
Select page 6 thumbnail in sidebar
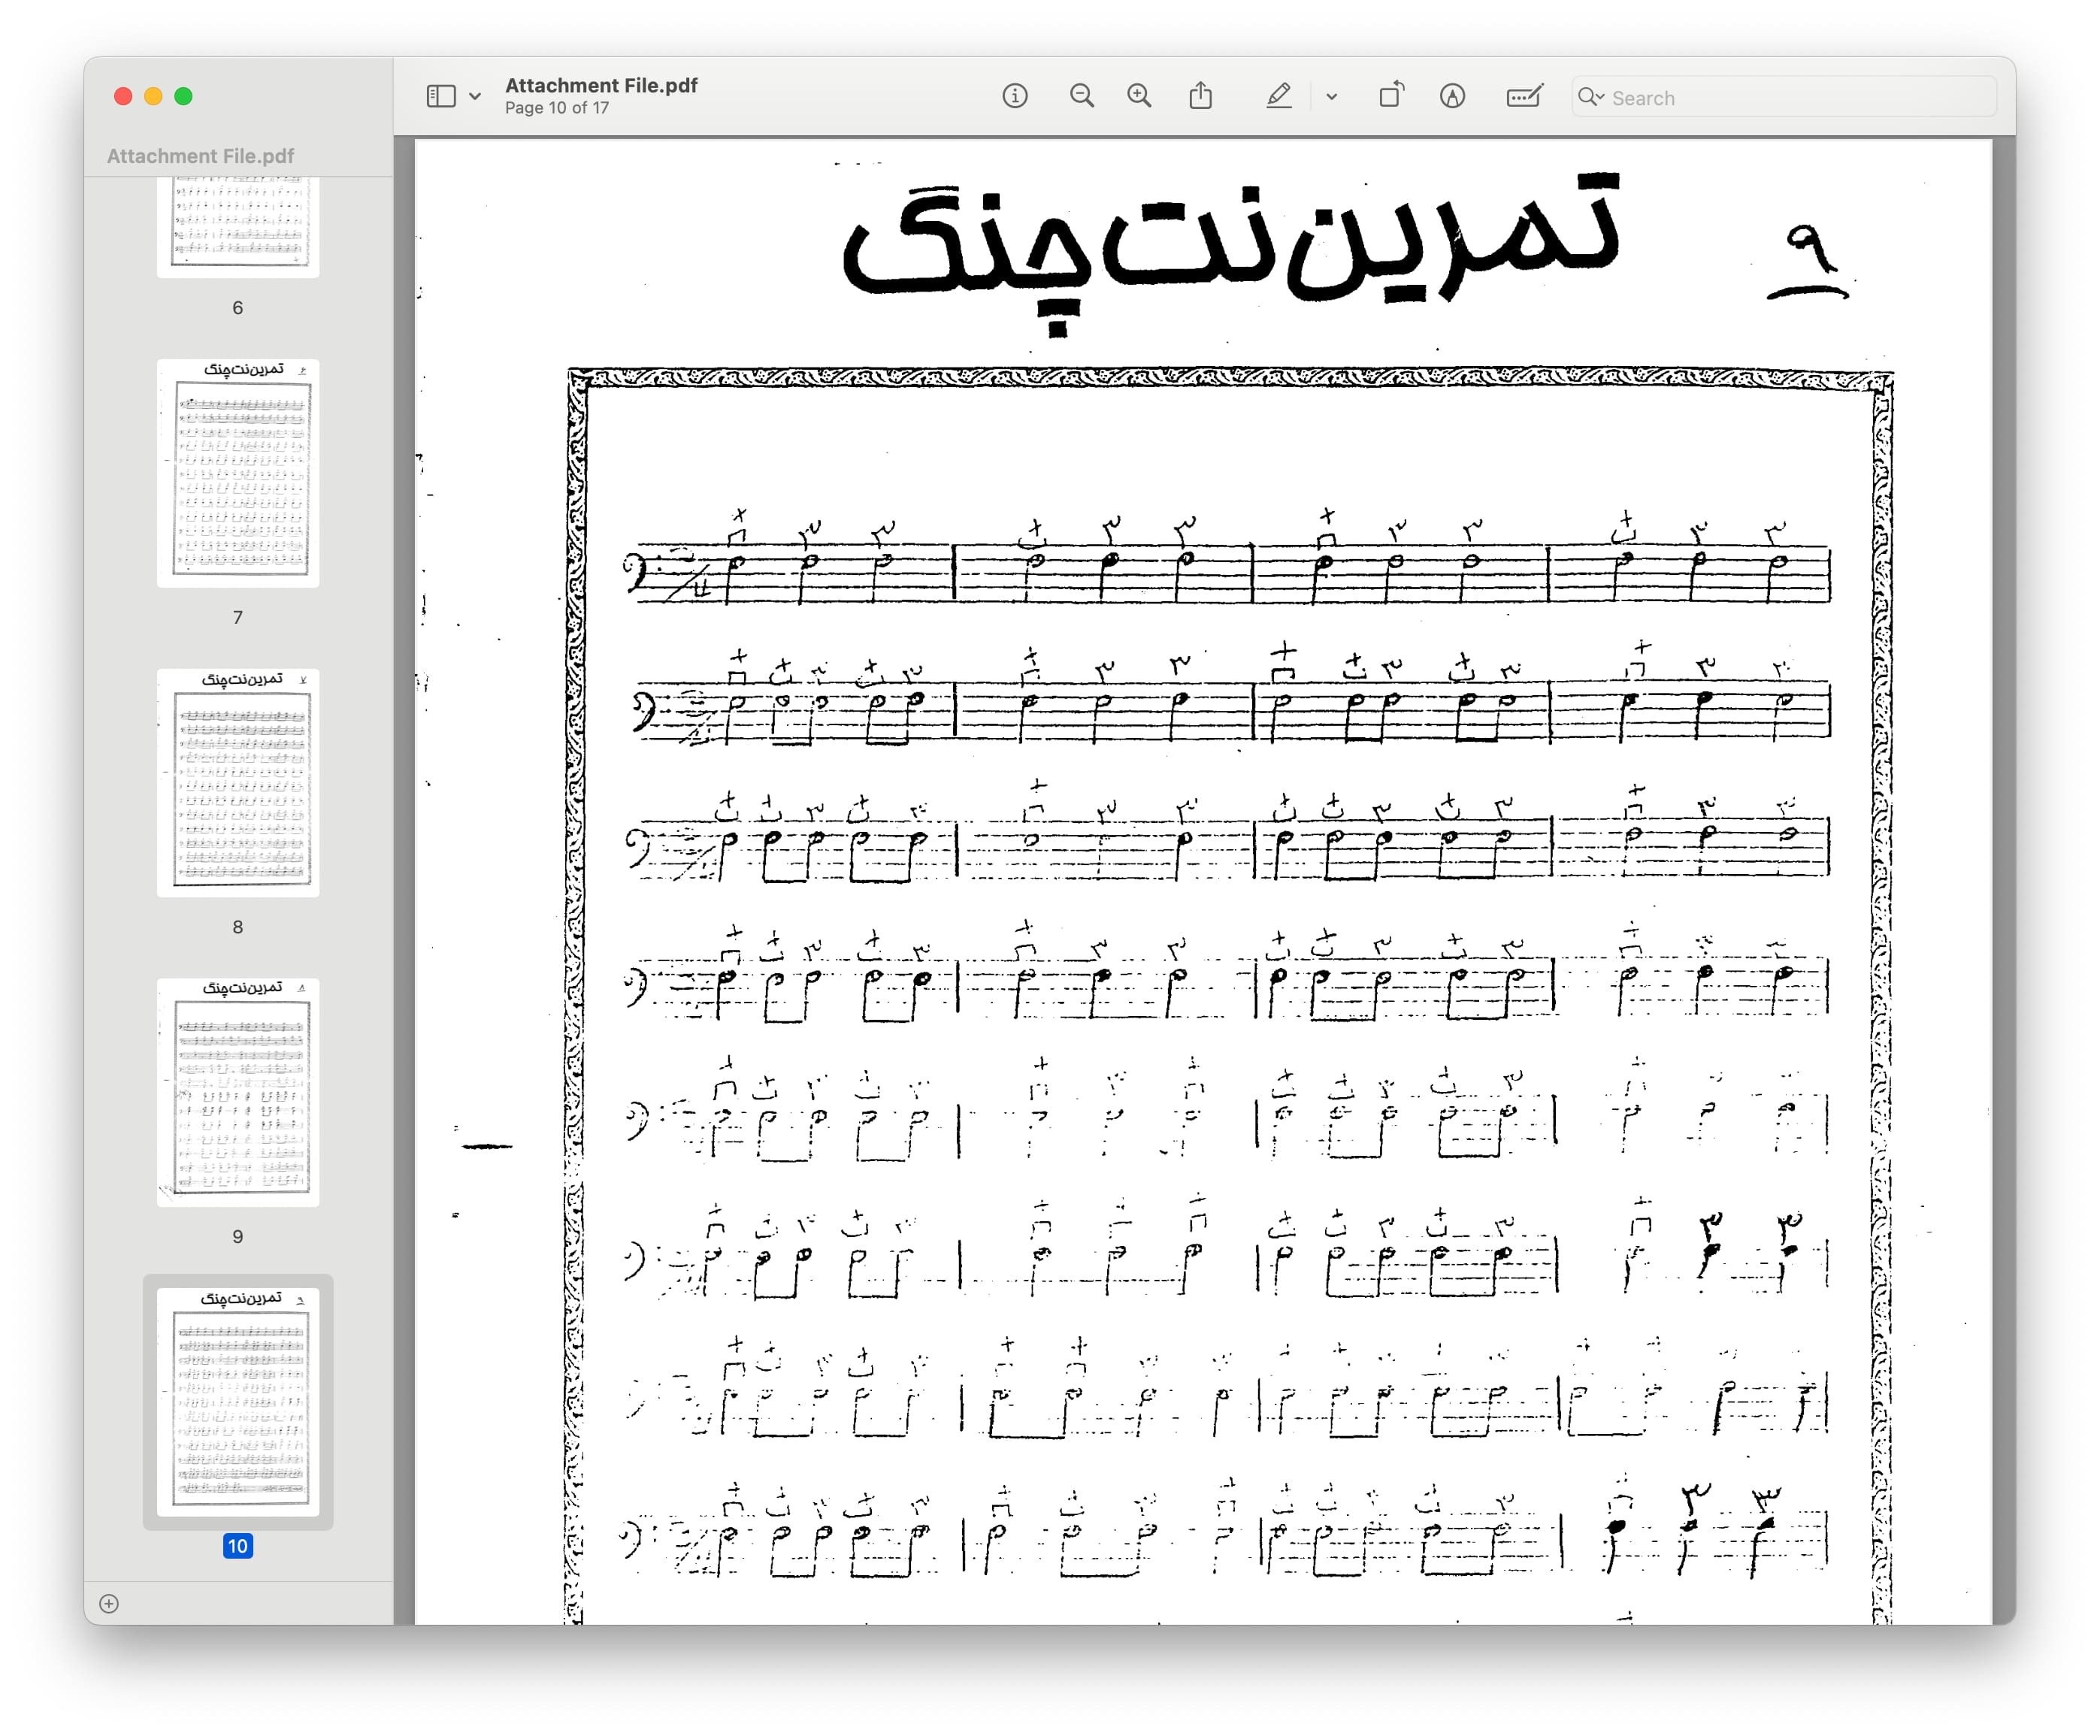coord(238,226)
